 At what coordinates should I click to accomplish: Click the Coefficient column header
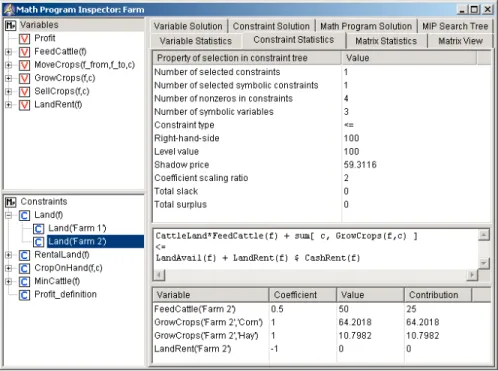[303, 295]
